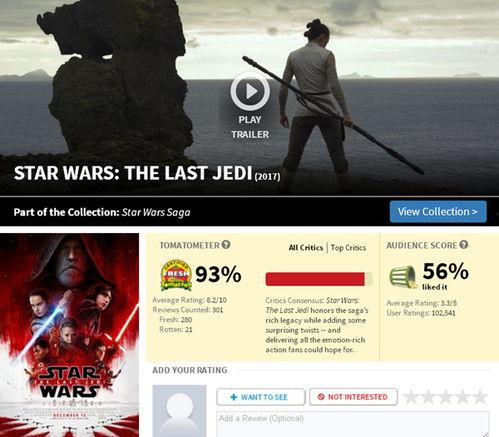Click the Star Wars: The Last Jedi title
This screenshot has width=499, height=437.
click(133, 173)
